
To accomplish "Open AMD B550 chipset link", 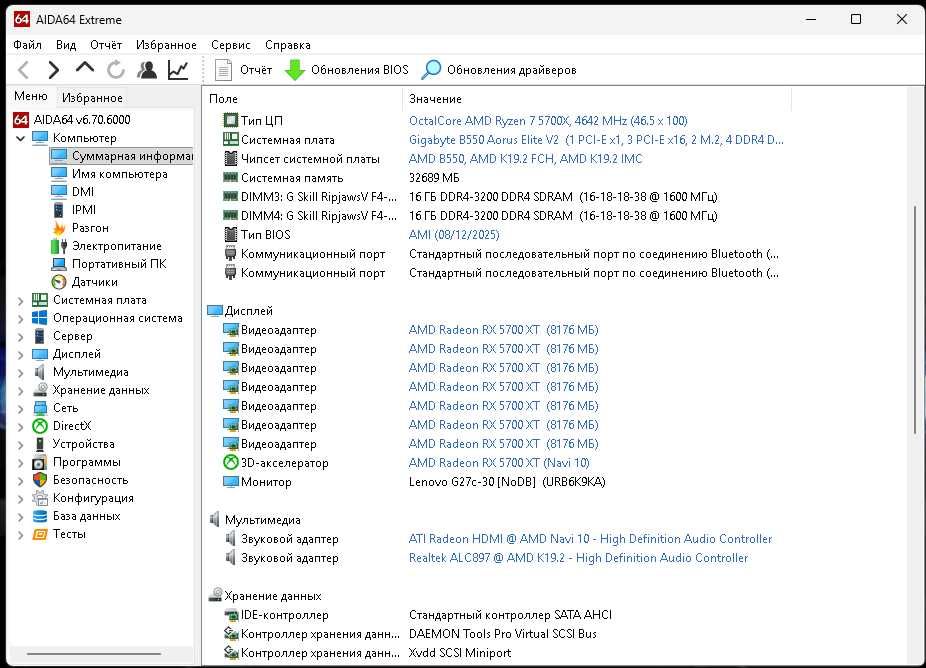I will pos(525,159).
